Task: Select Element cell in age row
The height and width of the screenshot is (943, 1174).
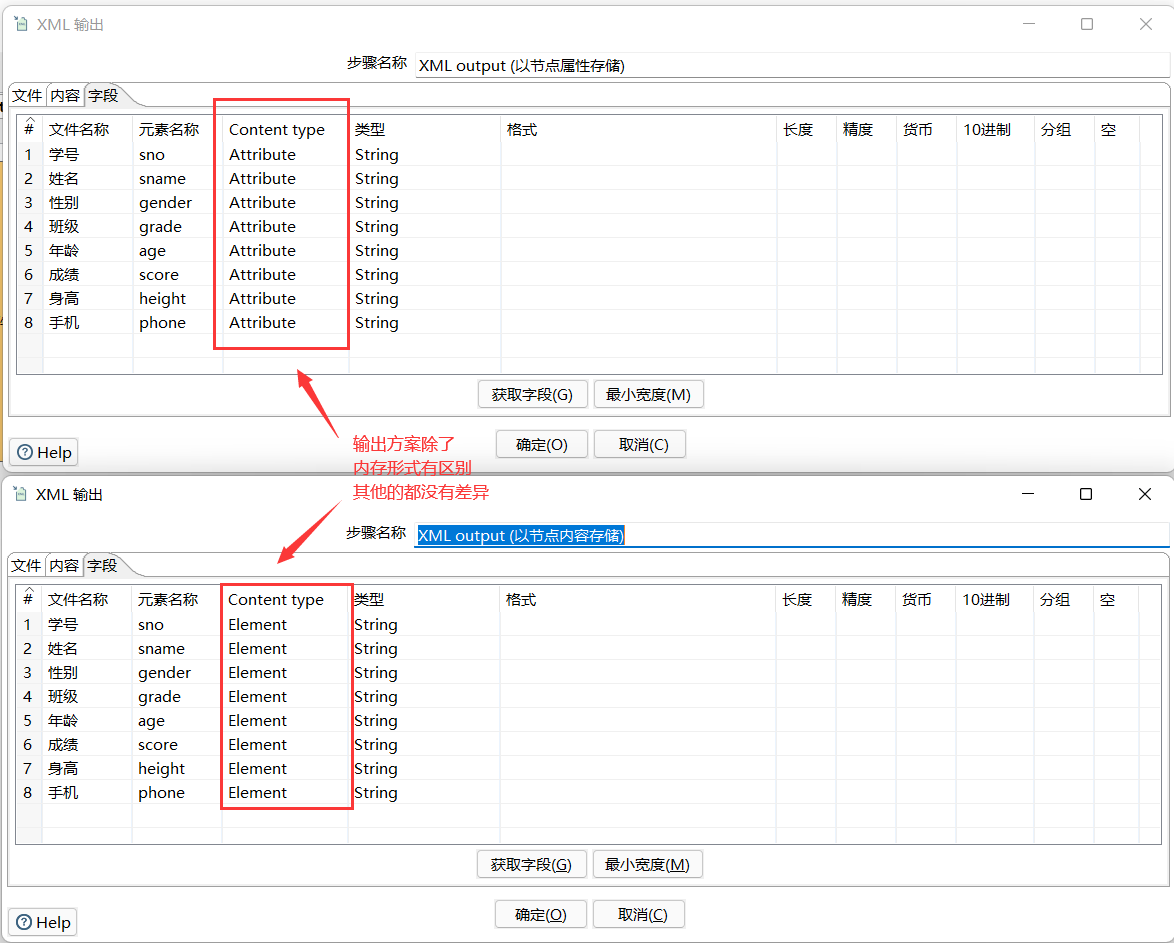Action: 285,720
